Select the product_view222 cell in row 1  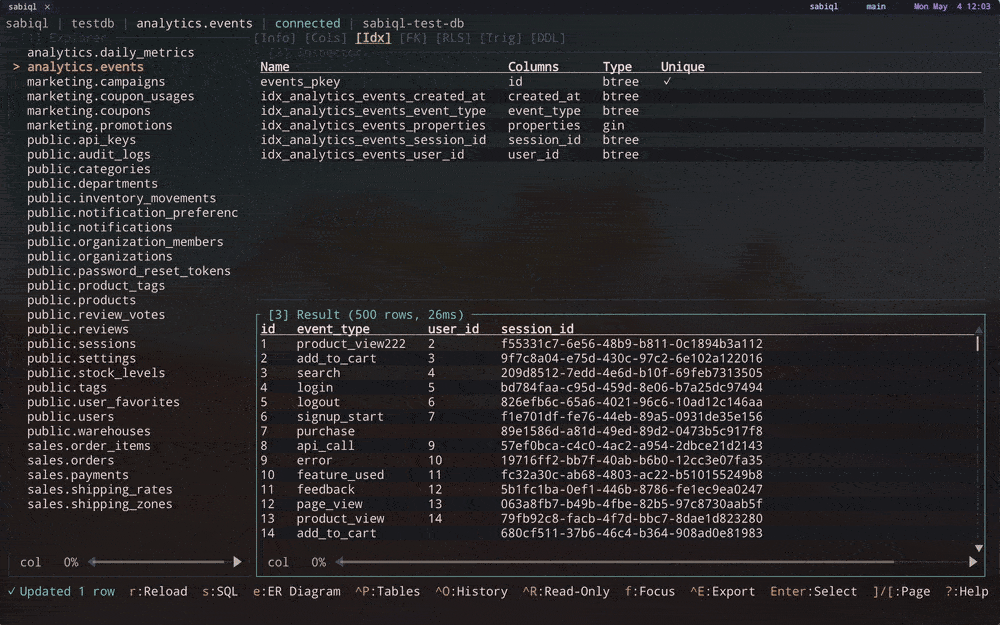coord(351,344)
